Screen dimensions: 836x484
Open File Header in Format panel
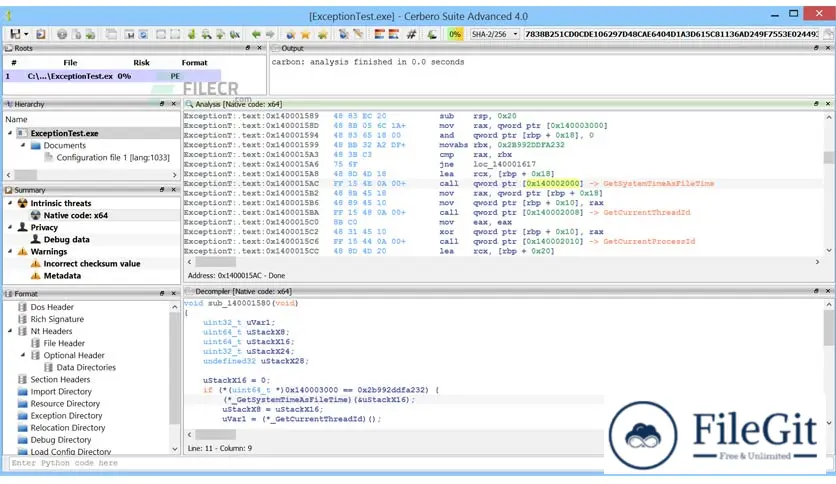tap(64, 343)
